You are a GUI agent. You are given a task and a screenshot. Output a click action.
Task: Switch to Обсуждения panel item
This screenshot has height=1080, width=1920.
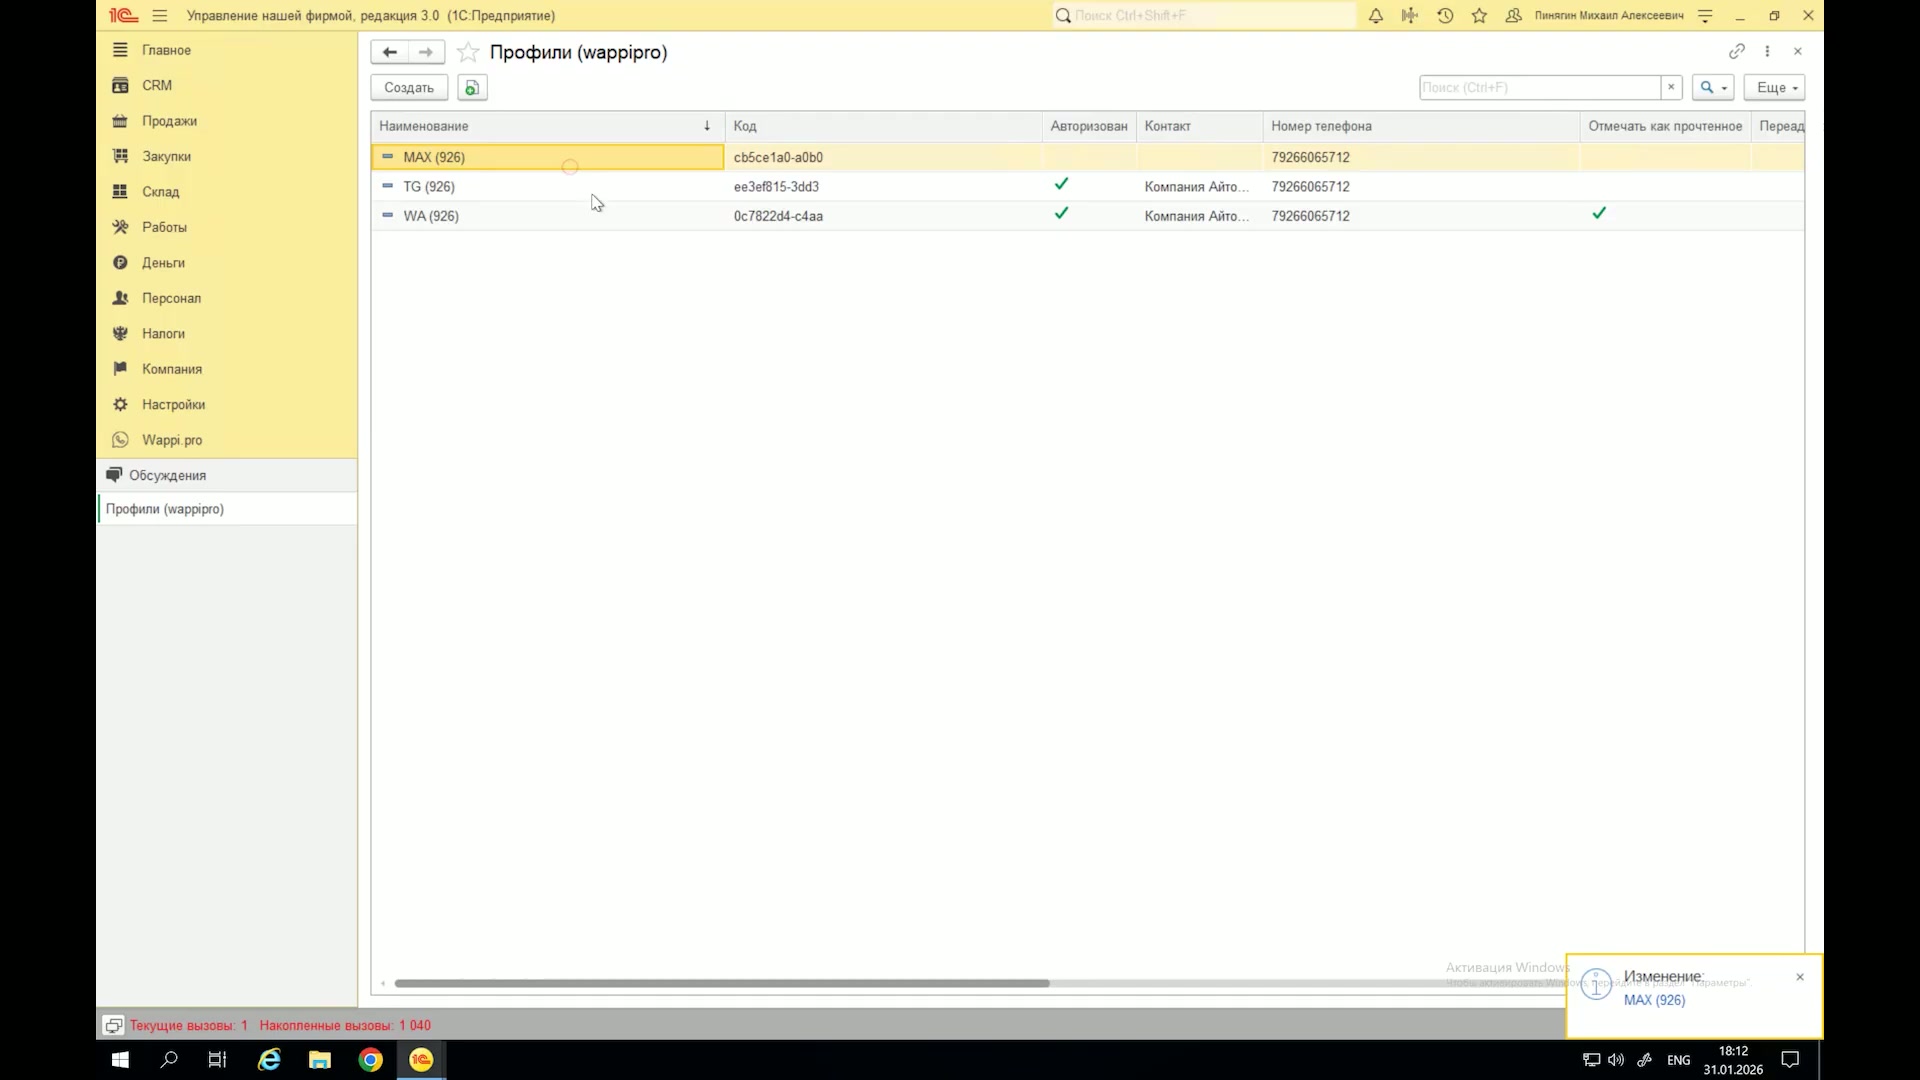pyautogui.click(x=167, y=475)
